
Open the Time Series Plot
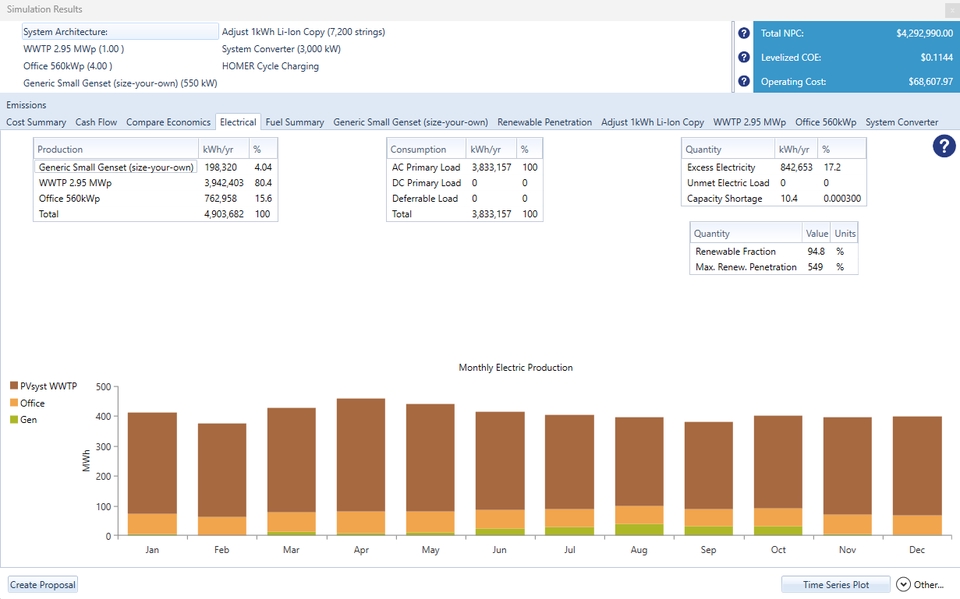pos(835,585)
